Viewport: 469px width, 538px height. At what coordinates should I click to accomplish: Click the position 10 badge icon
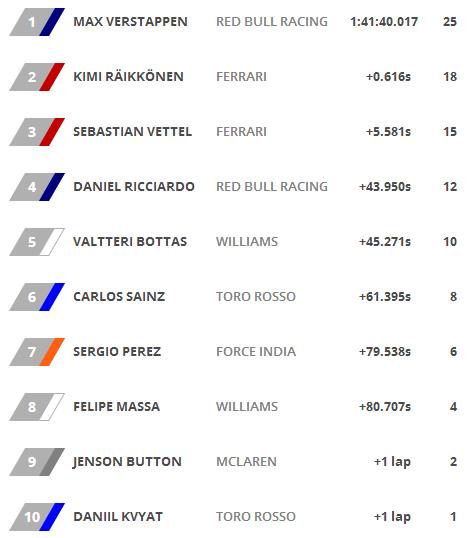(37, 517)
